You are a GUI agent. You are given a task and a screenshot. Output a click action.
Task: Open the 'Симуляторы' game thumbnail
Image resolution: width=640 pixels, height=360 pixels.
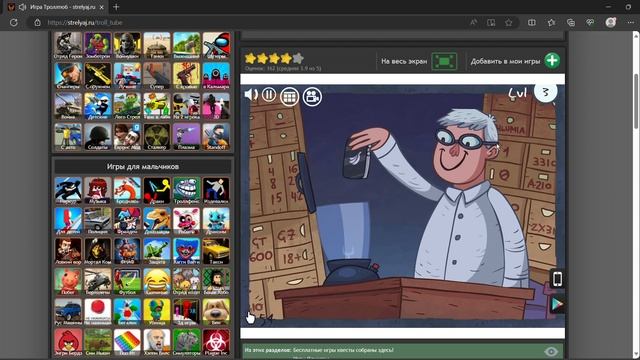[x=187, y=342]
